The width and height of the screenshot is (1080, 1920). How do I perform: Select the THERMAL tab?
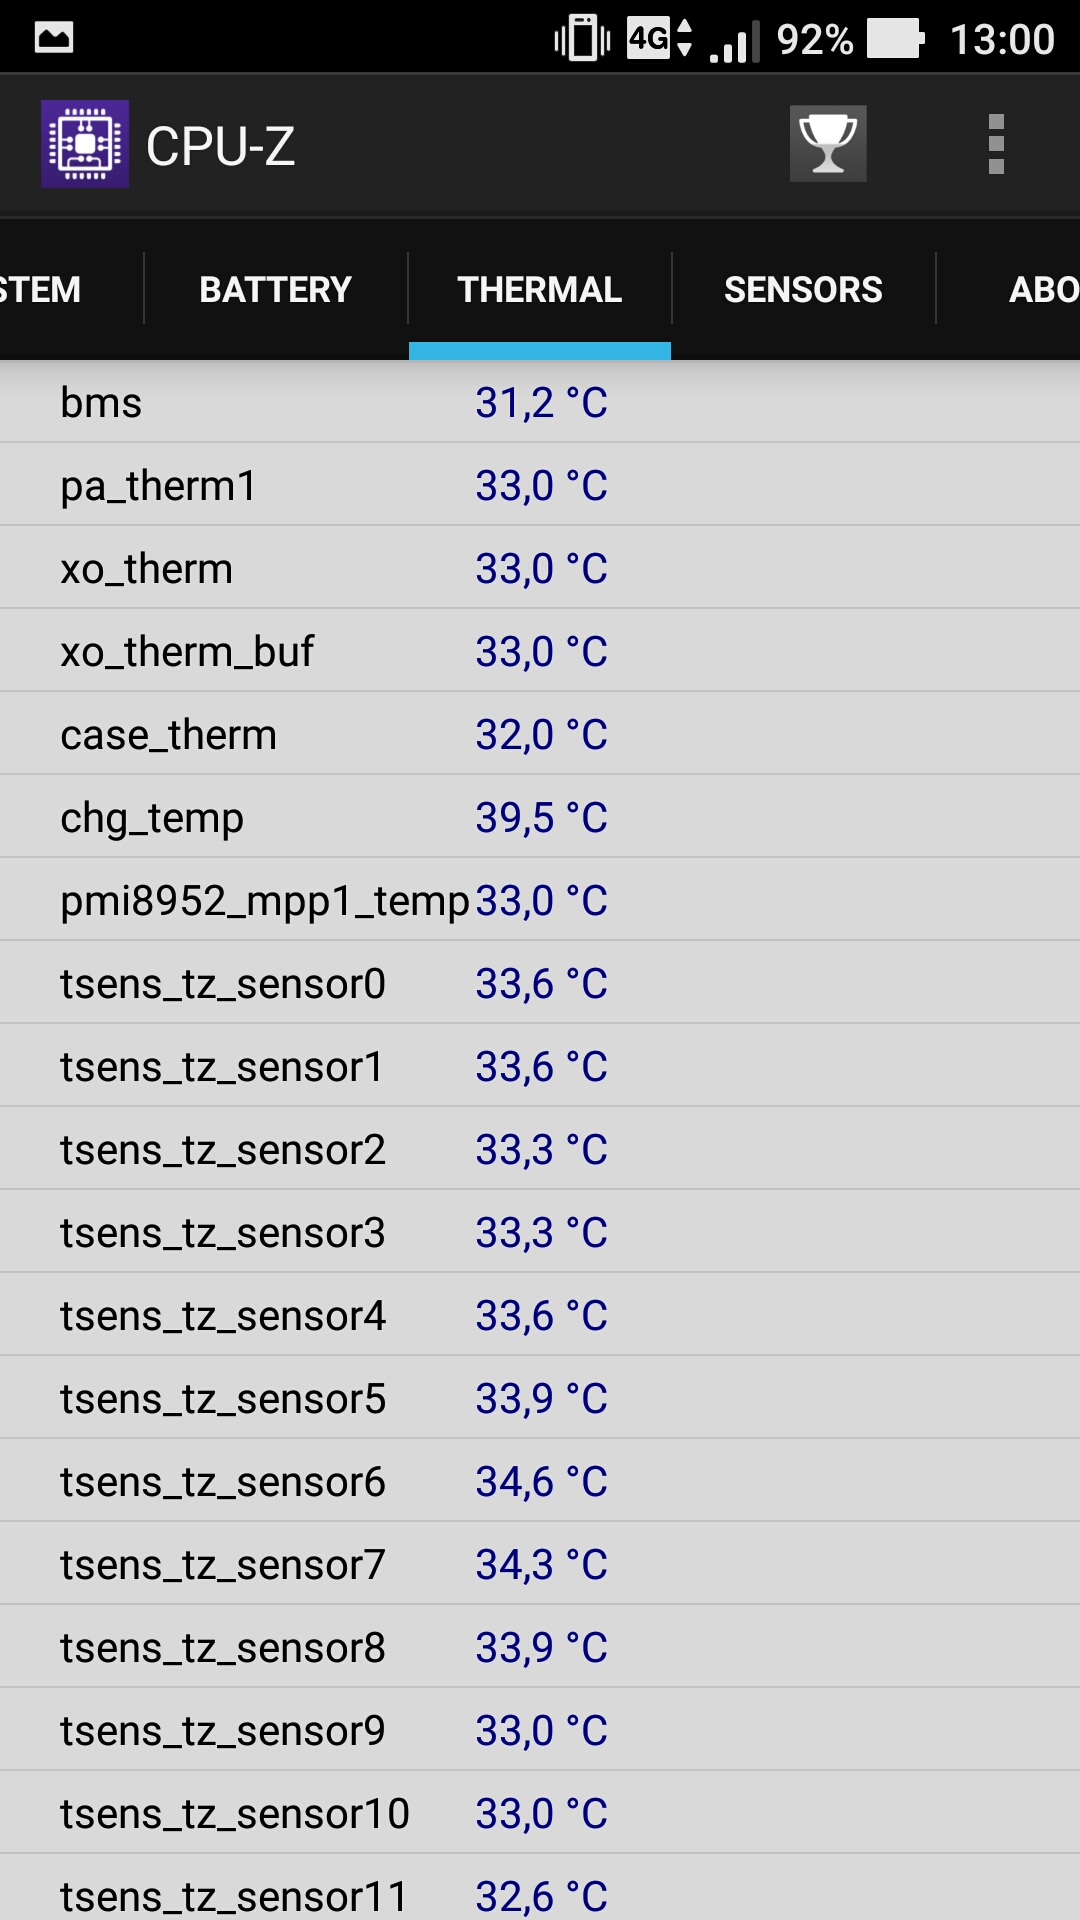pos(540,290)
